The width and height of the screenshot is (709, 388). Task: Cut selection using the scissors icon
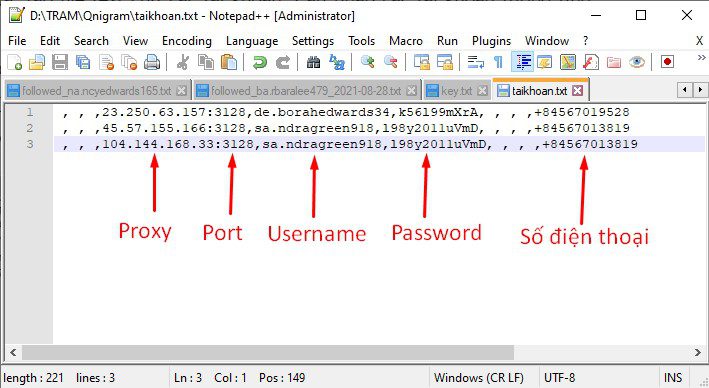[x=183, y=62]
